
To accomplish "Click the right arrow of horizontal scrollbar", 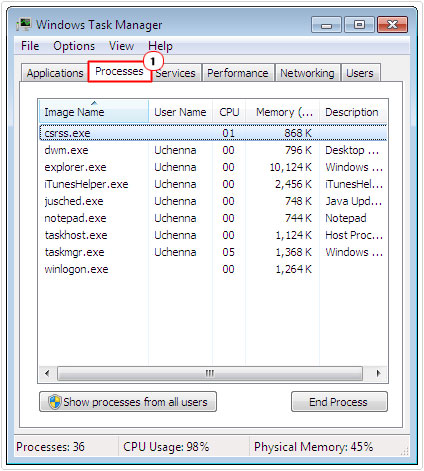I will click(378, 373).
